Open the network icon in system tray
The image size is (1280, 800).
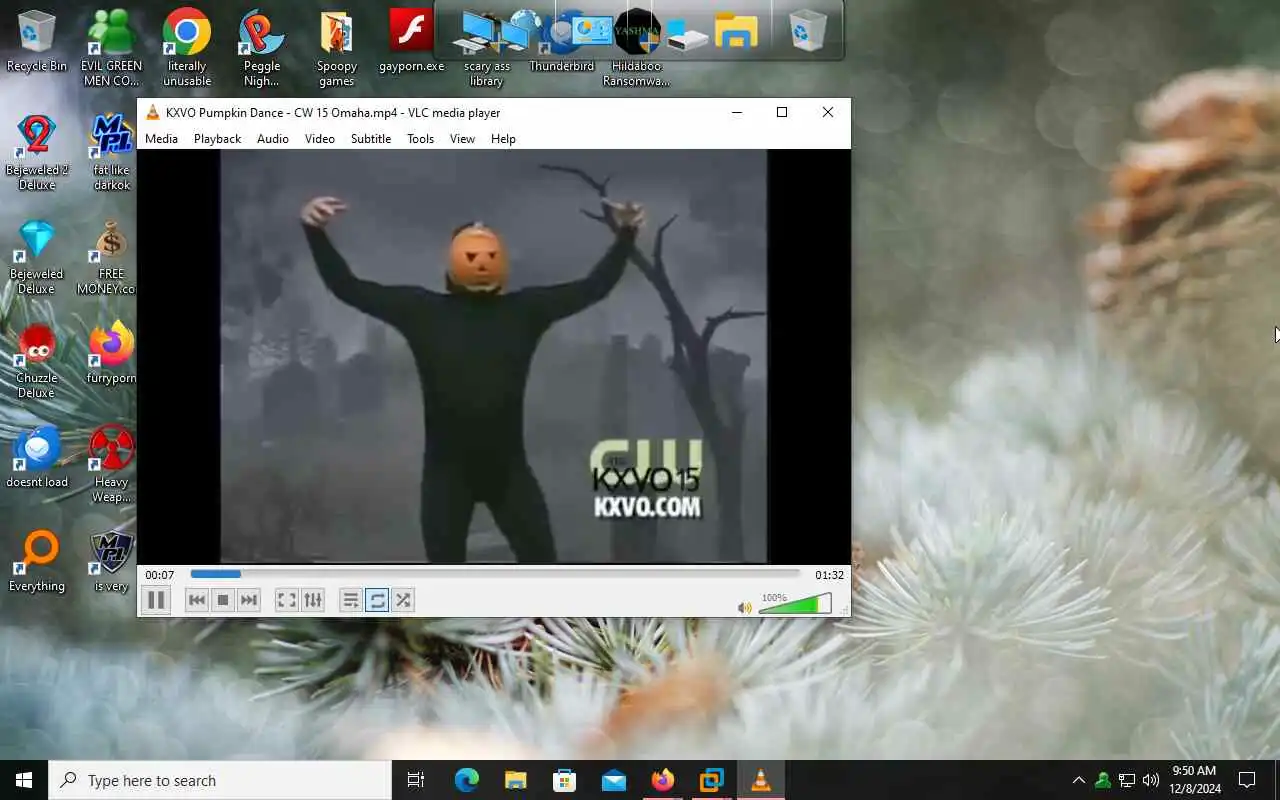1127,780
